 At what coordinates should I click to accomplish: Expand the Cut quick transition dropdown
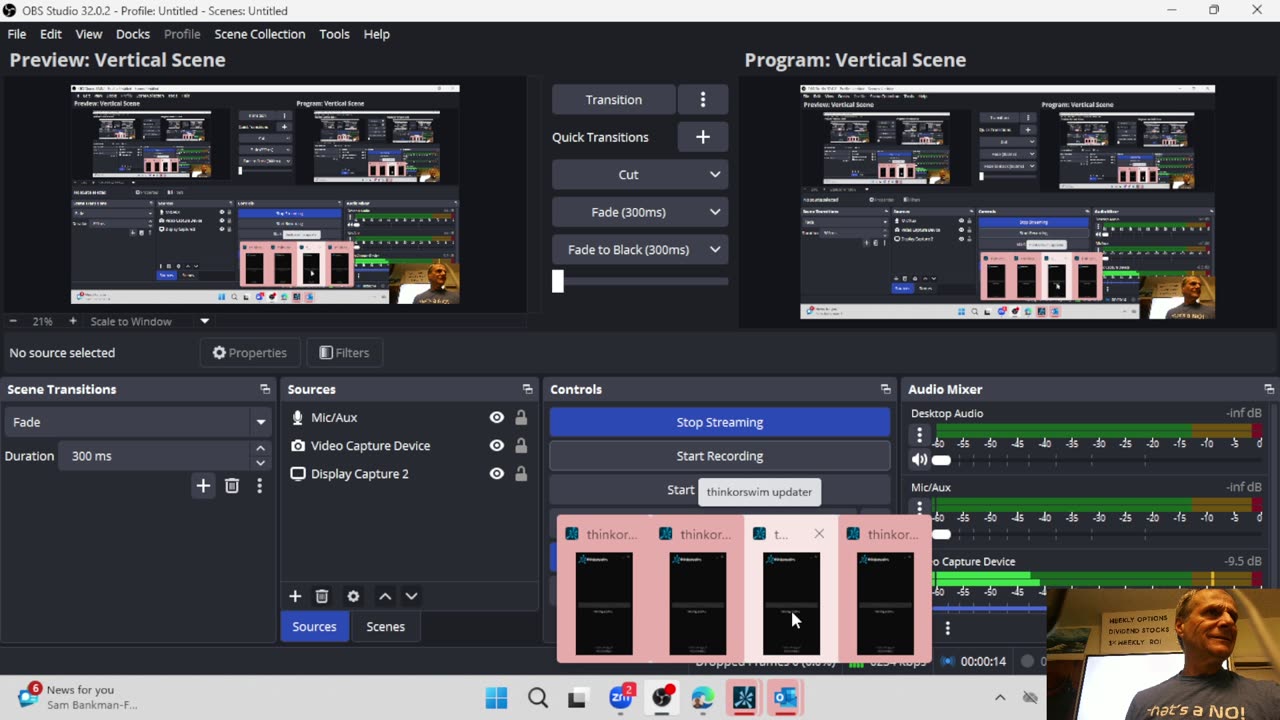[715, 175]
